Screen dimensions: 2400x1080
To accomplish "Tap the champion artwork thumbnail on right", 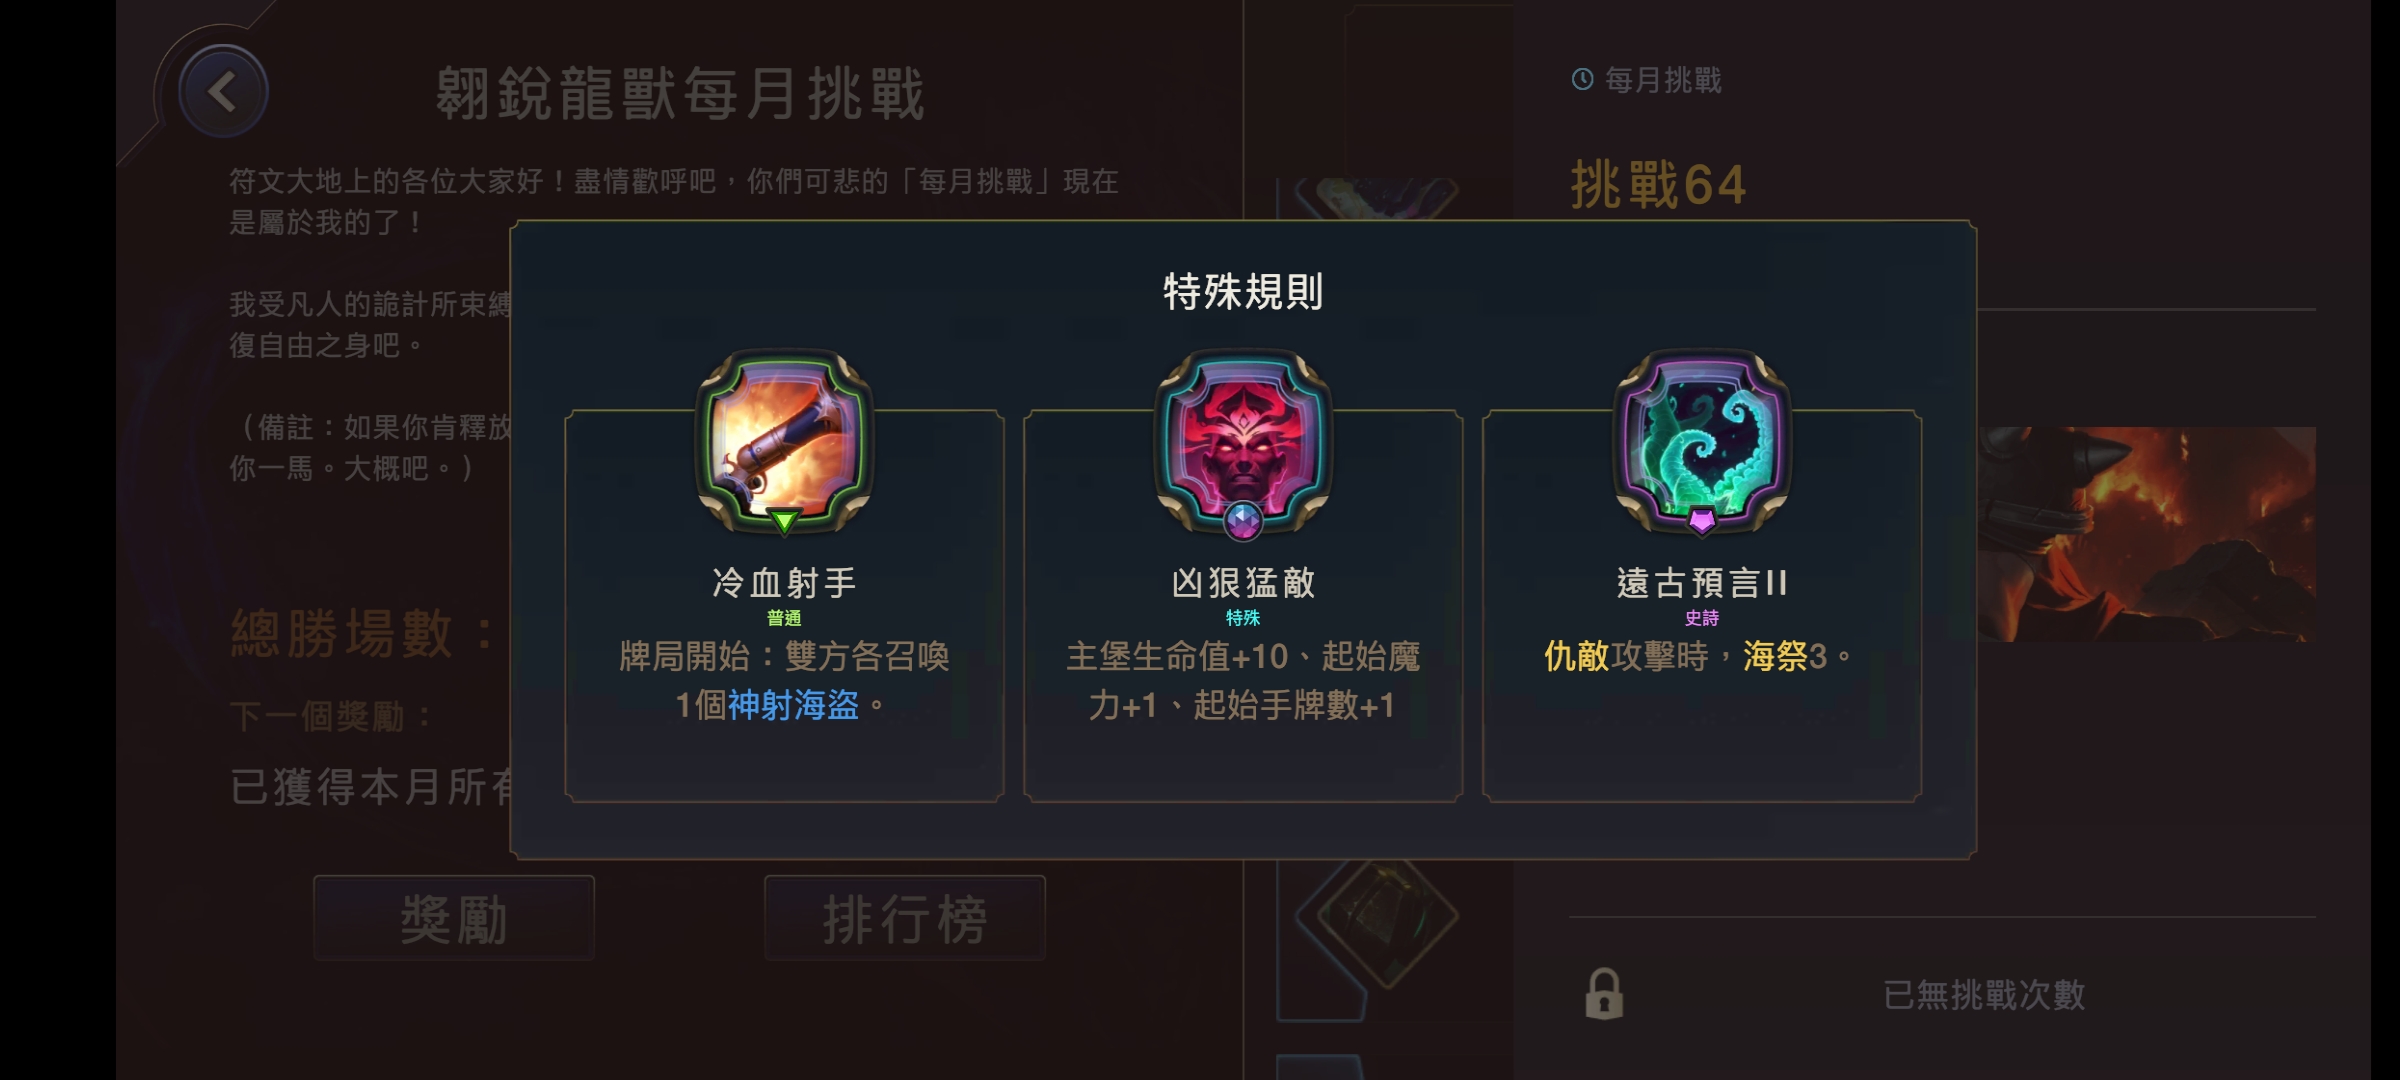I will coord(2147,534).
